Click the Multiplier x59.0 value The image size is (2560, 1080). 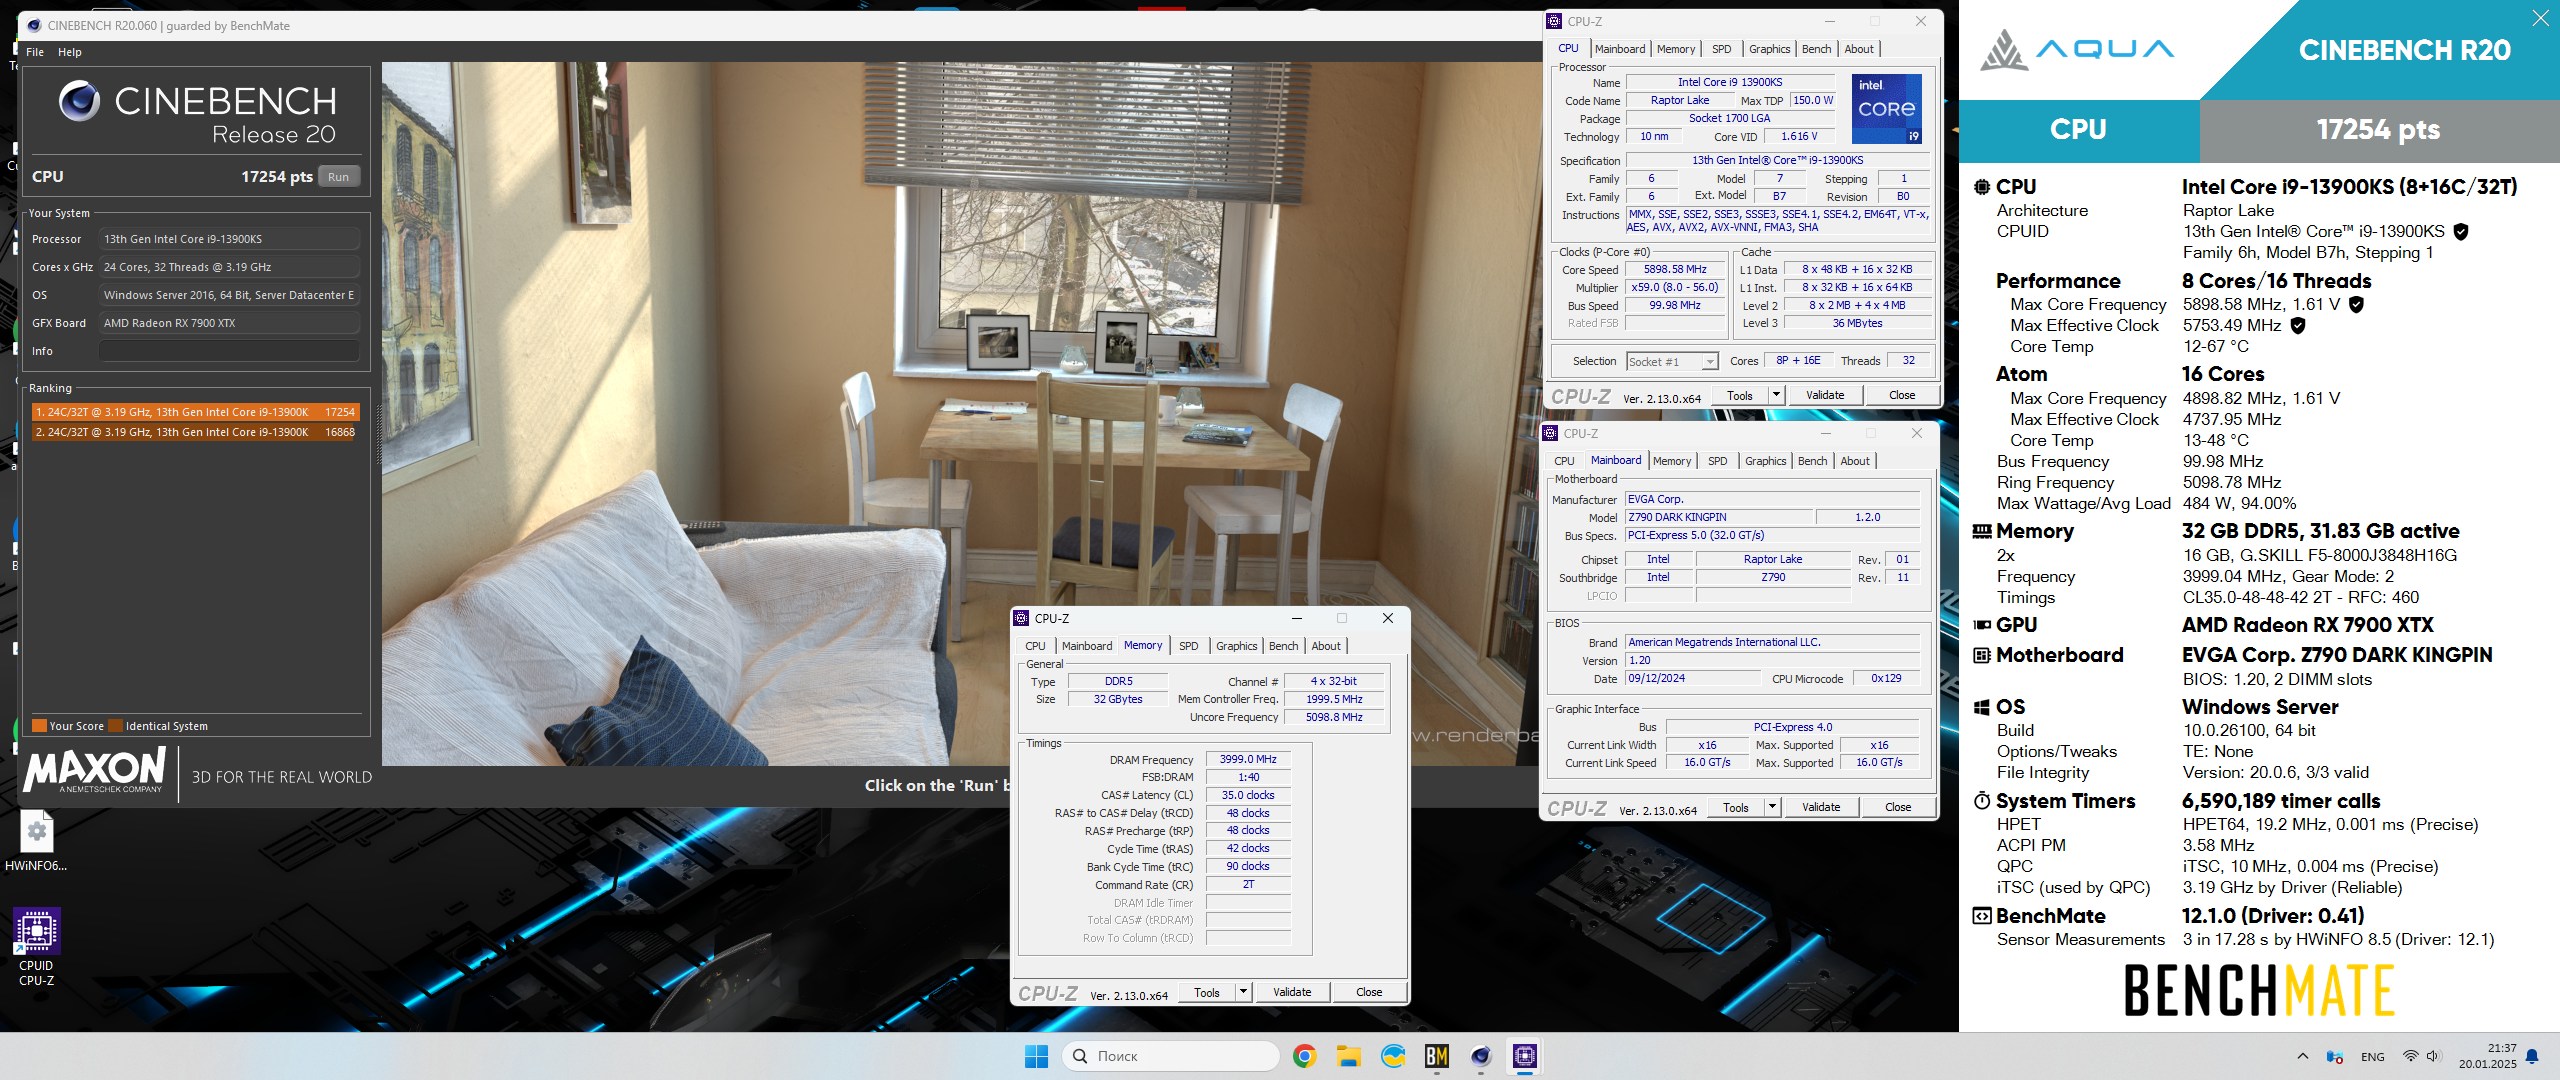point(1675,288)
